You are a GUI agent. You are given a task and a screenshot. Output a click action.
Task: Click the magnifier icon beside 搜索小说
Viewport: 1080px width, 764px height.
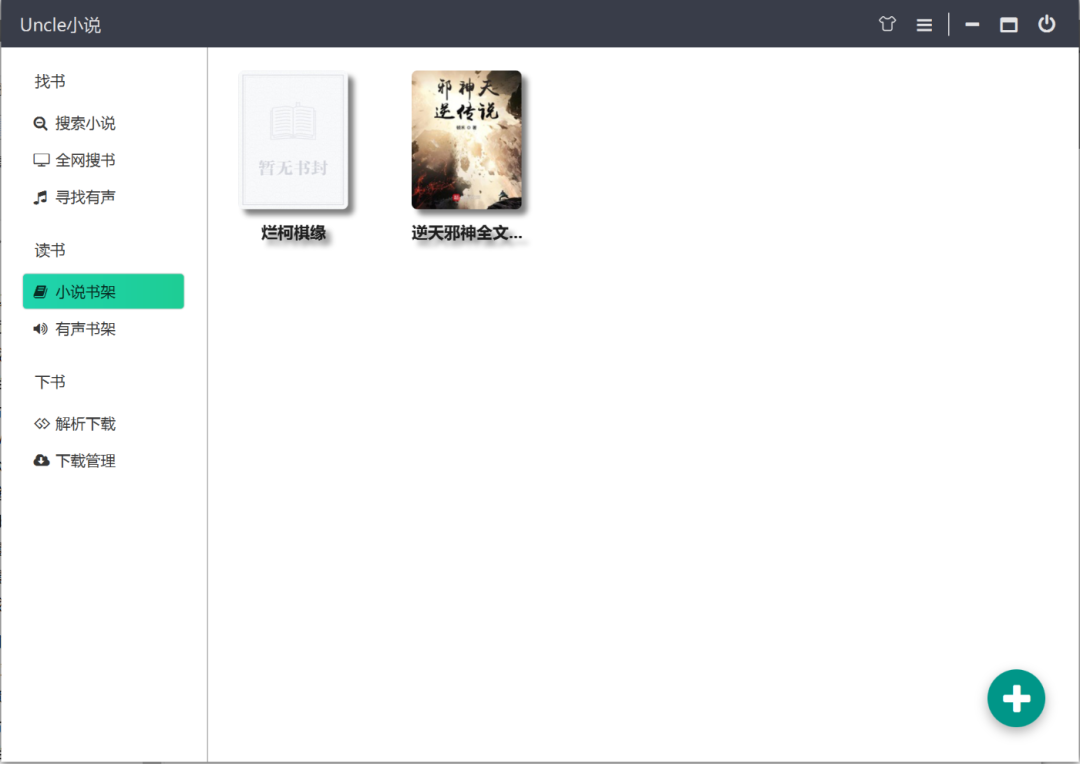pos(41,123)
